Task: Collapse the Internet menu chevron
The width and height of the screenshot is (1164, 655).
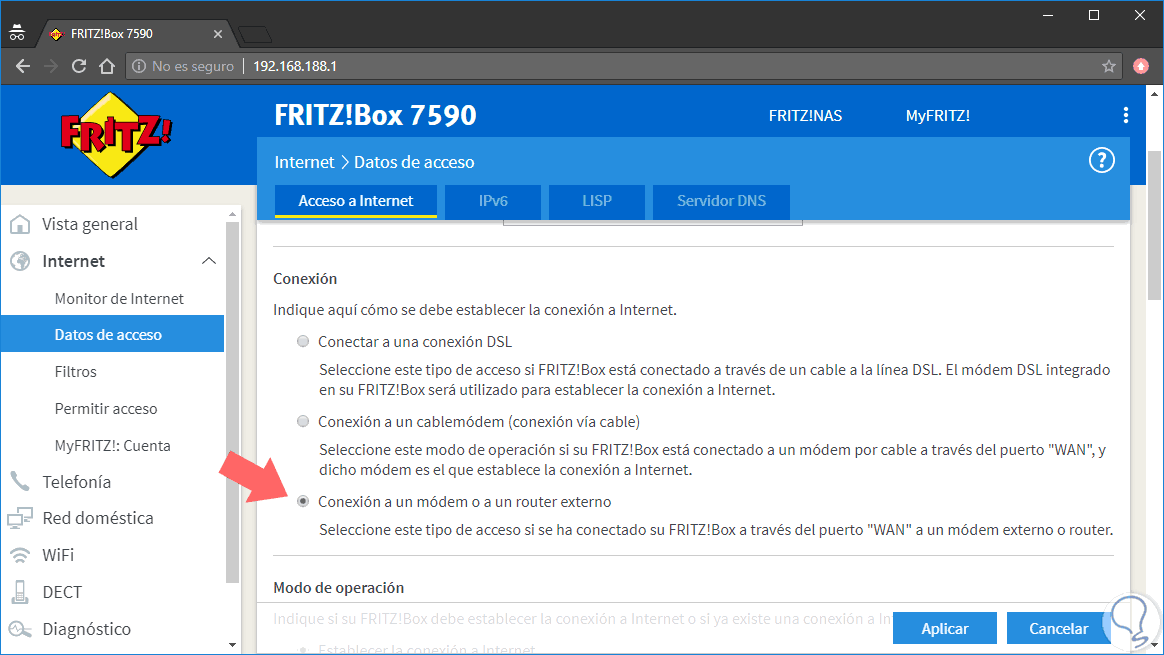Action: click(209, 261)
